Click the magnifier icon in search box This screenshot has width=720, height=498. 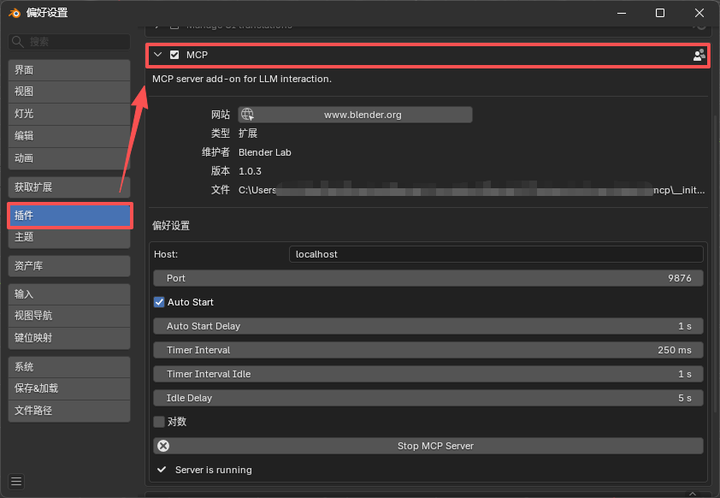point(17,42)
